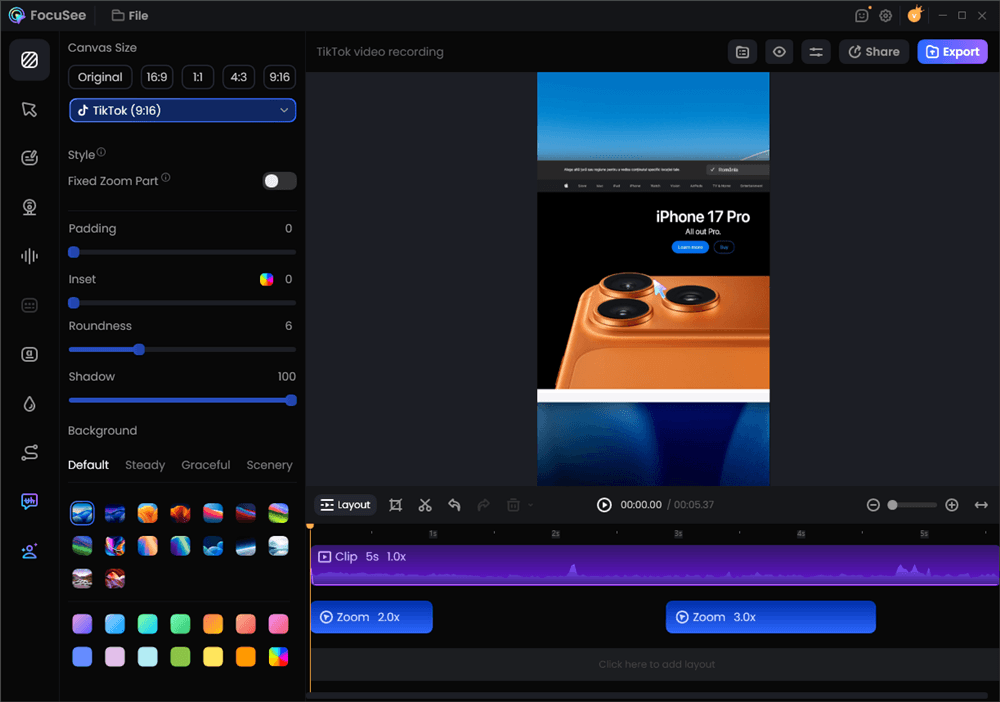The height and width of the screenshot is (702, 1000).
Task: Zoom out the timeline with minus icon
Action: (x=873, y=505)
